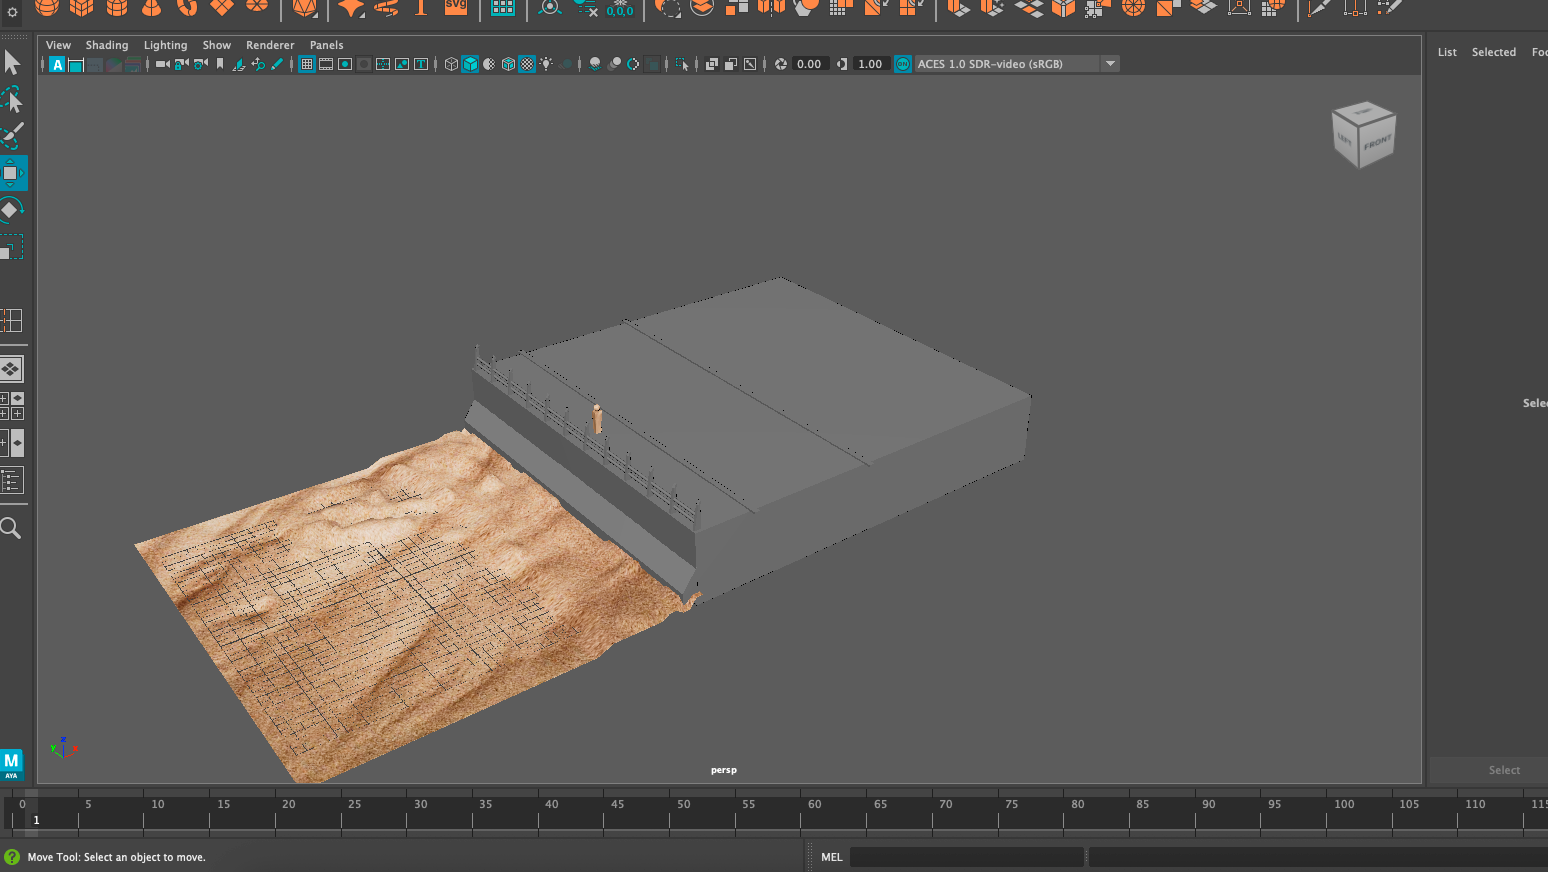Activate the Move tool
The height and width of the screenshot is (872, 1548).
coord(12,173)
